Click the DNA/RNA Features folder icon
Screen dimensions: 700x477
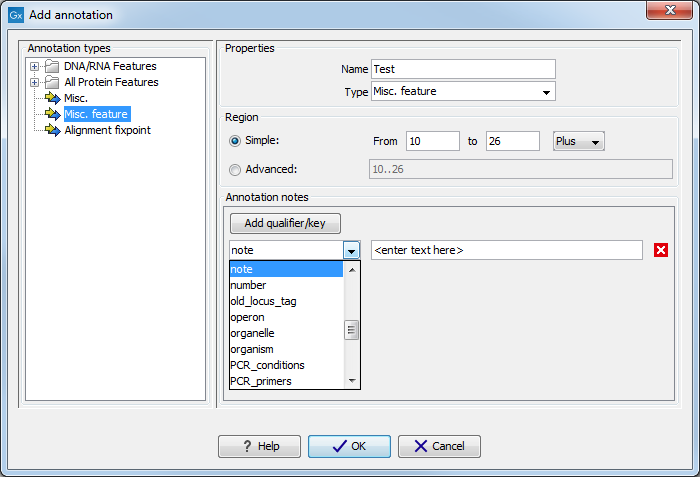tap(52, 67)
